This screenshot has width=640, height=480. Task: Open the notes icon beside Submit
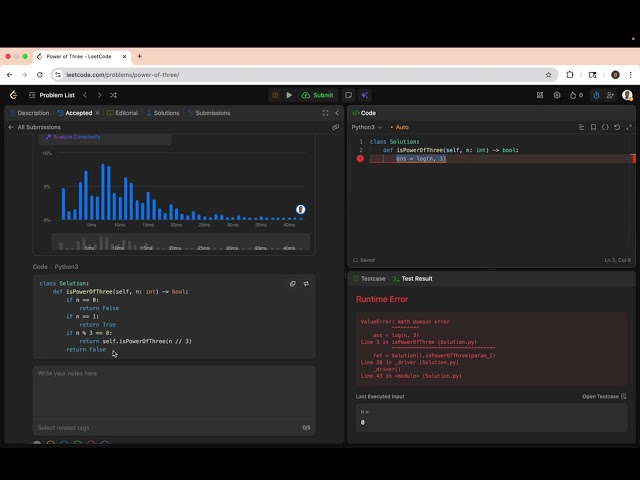point(348,95)
